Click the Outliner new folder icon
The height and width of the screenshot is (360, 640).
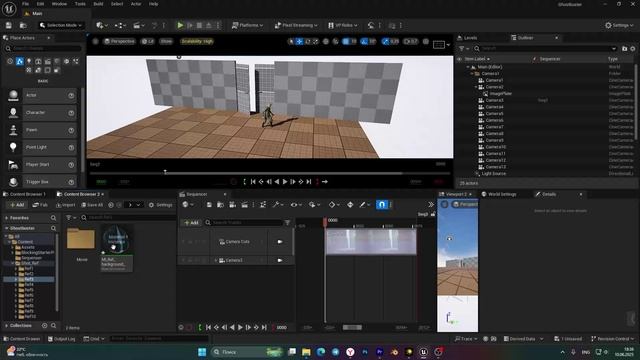coord(624,49)
